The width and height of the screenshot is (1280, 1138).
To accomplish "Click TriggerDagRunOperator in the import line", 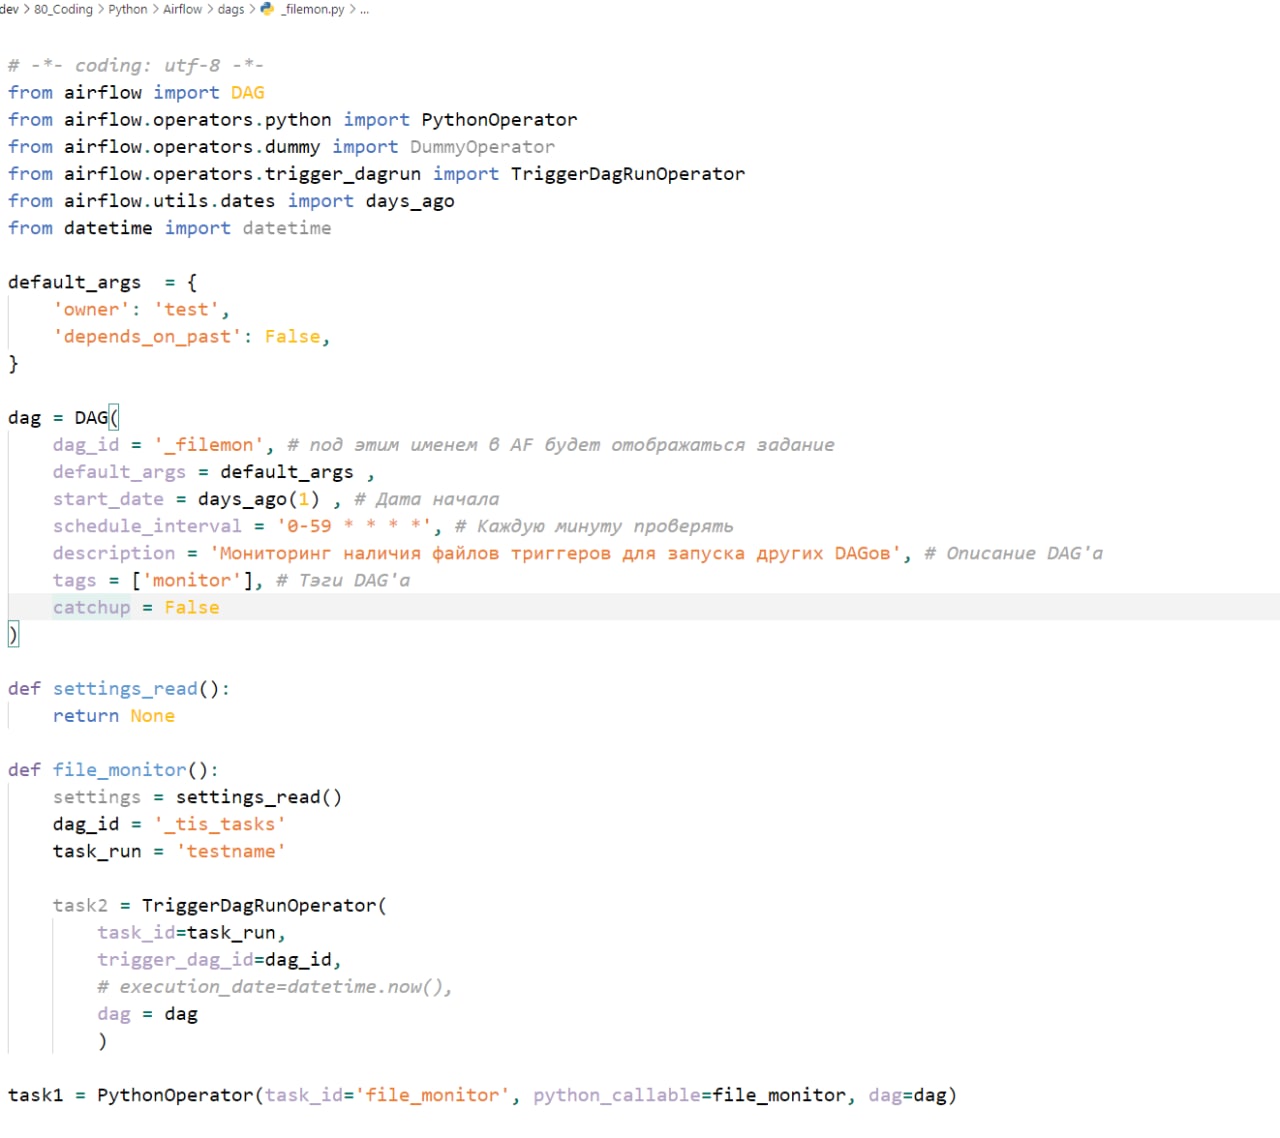I will pyautogui.click(x=627, y=173).
